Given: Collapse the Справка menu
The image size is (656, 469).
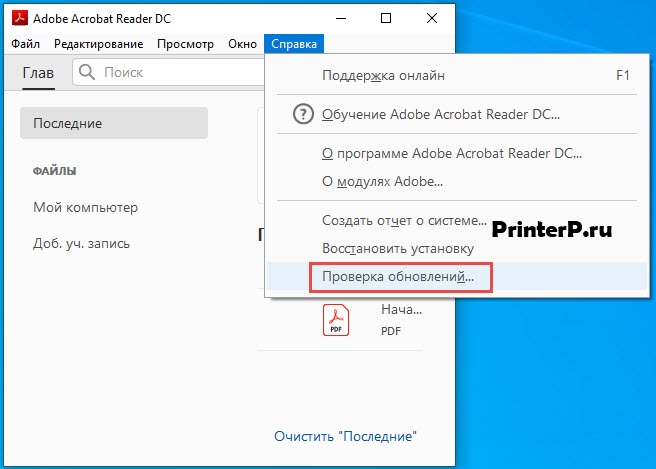Looking at the screenshot, I should pyautogui.click(x=295, y=44).
